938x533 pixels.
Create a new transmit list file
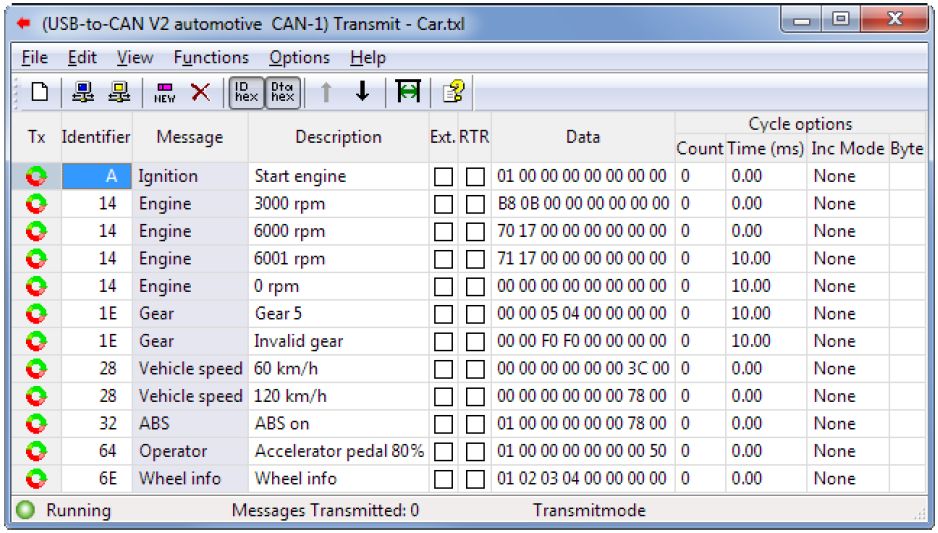pos(39,92)
